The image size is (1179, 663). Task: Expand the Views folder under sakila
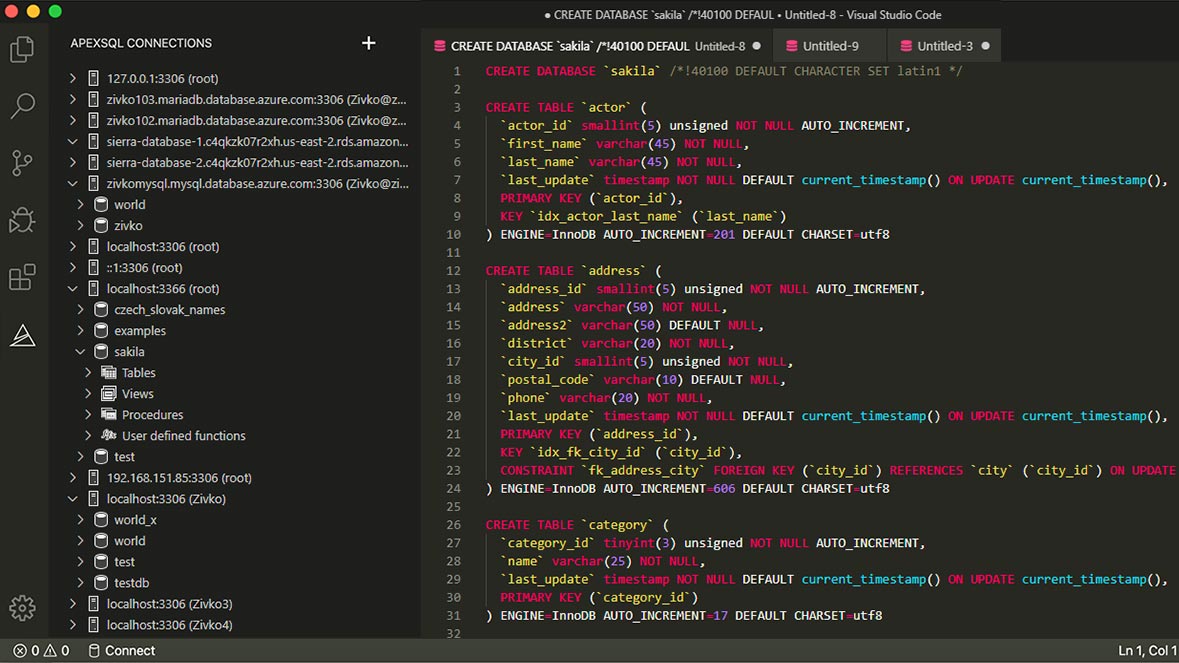(x=89, y=394)
